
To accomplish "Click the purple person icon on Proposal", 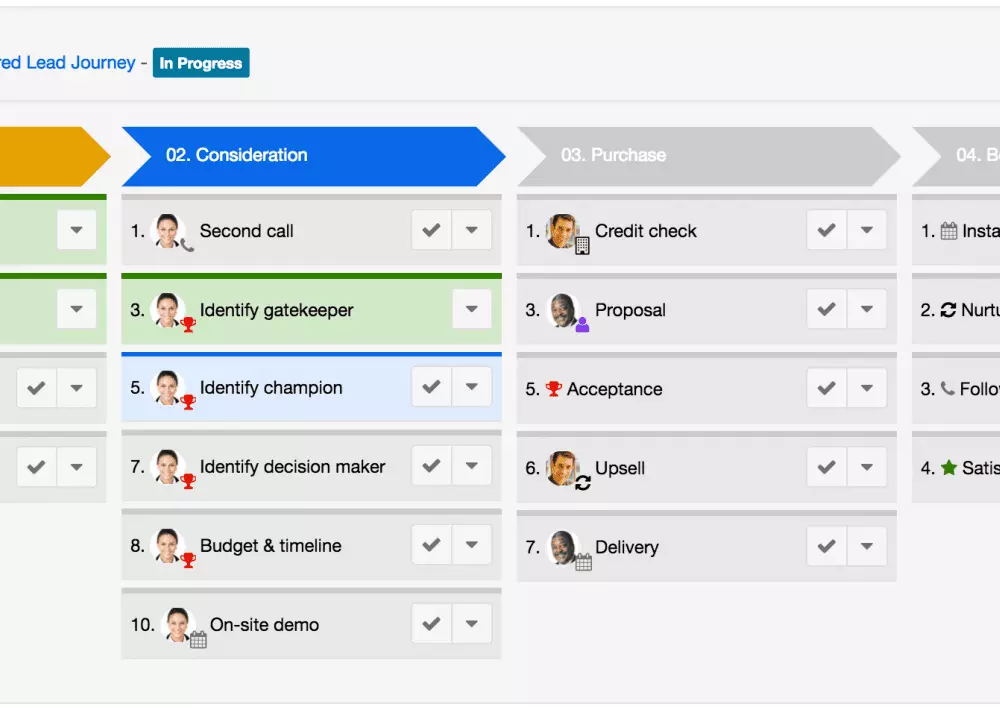I will 582,324.
